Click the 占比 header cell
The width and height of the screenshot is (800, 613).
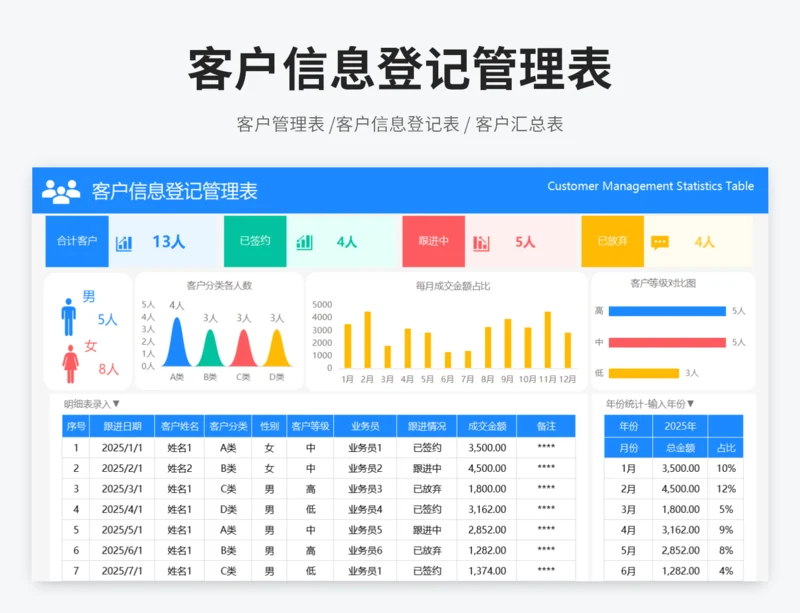click(x=726, y=448)
